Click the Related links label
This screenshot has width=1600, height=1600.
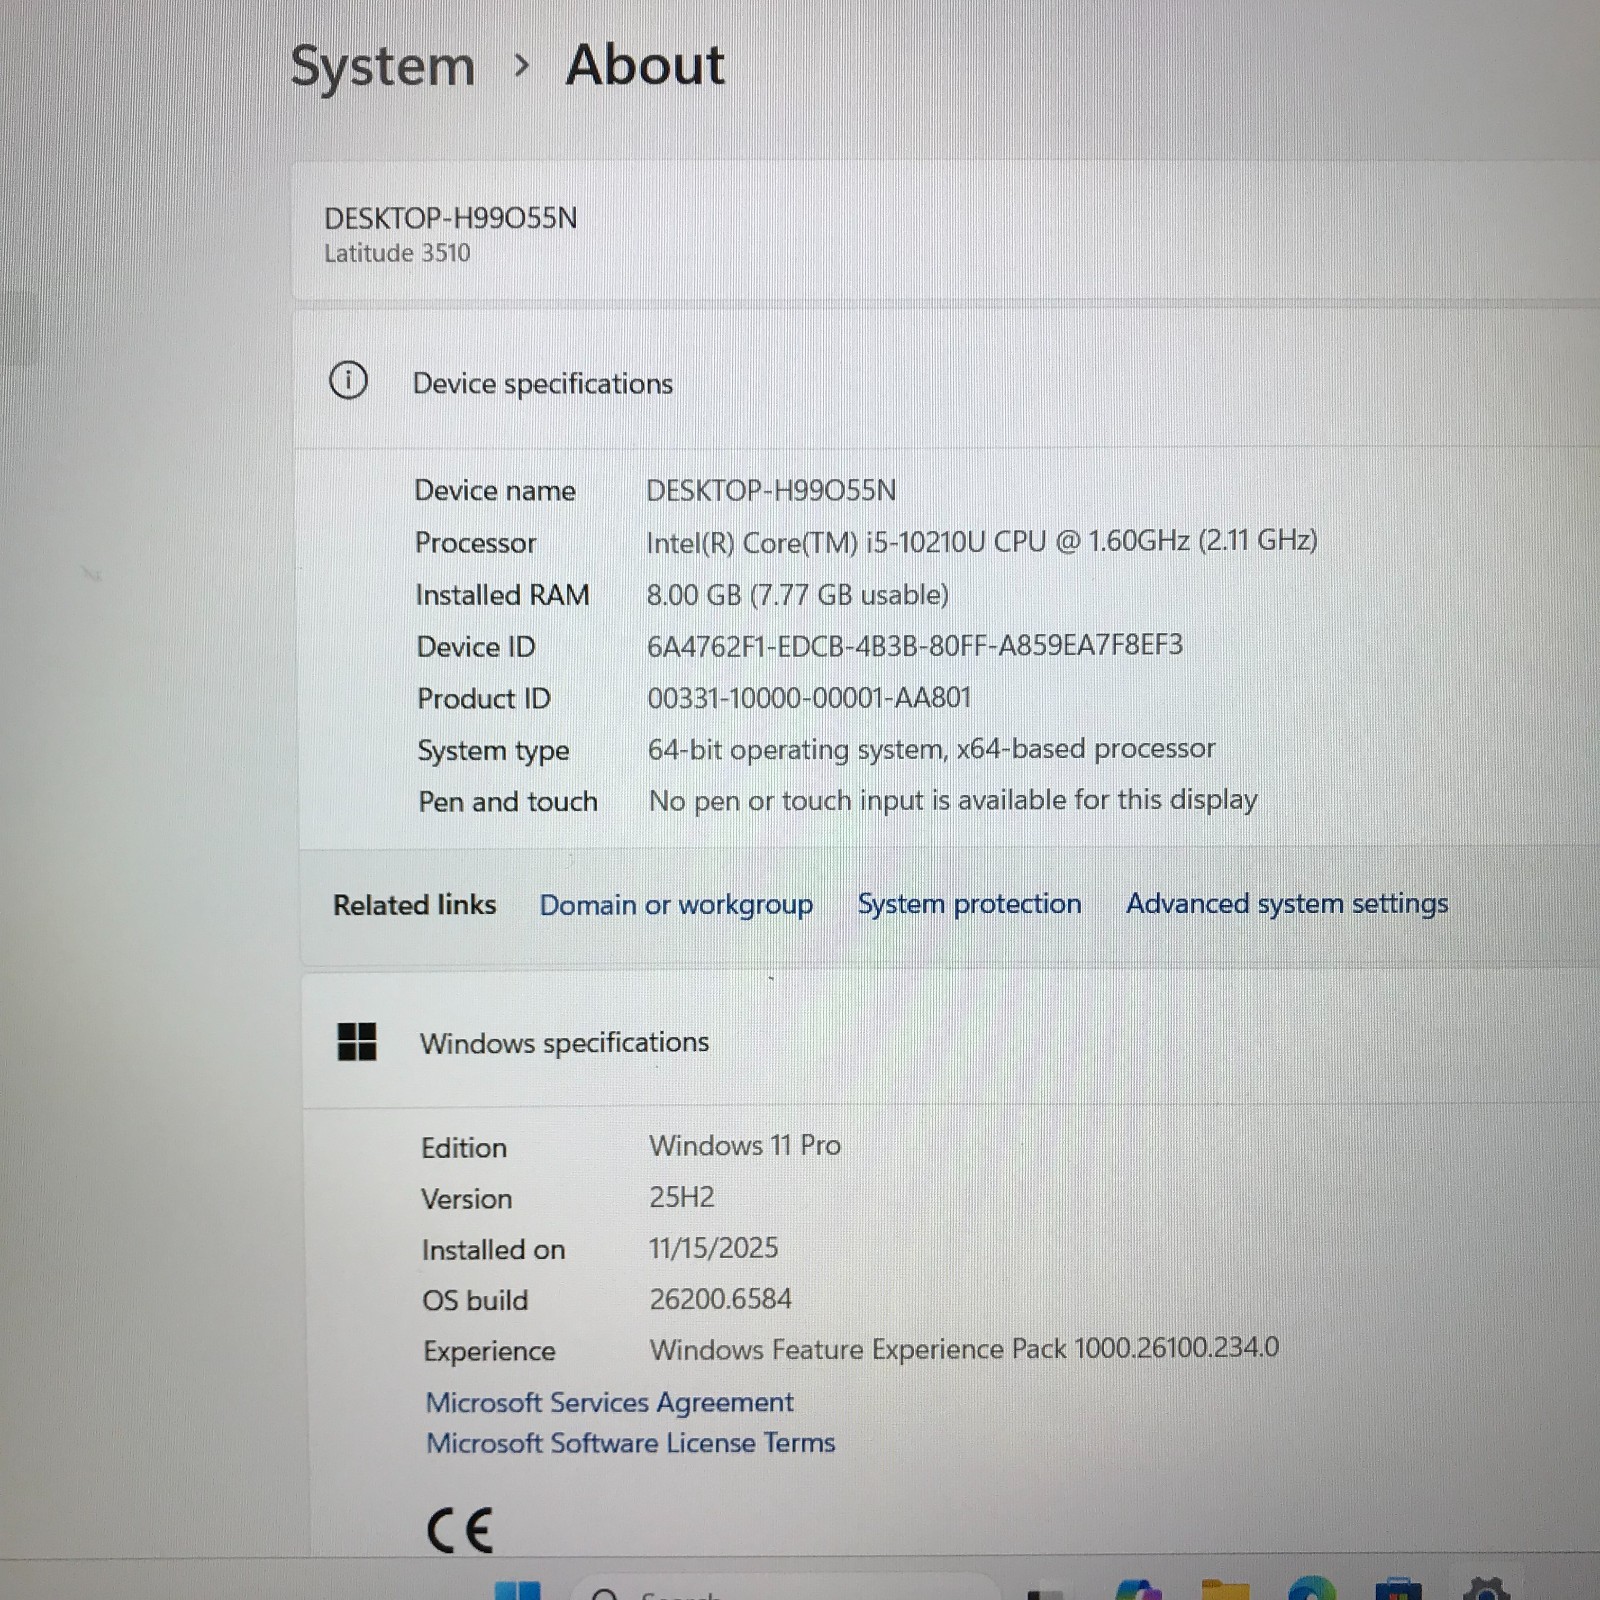pos(414,905)
